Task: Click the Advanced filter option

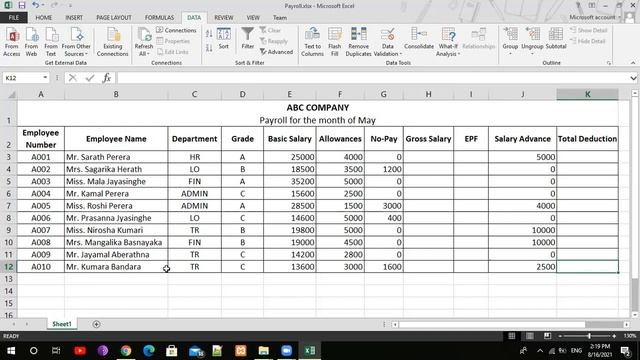Action: [x=276, y=52]
